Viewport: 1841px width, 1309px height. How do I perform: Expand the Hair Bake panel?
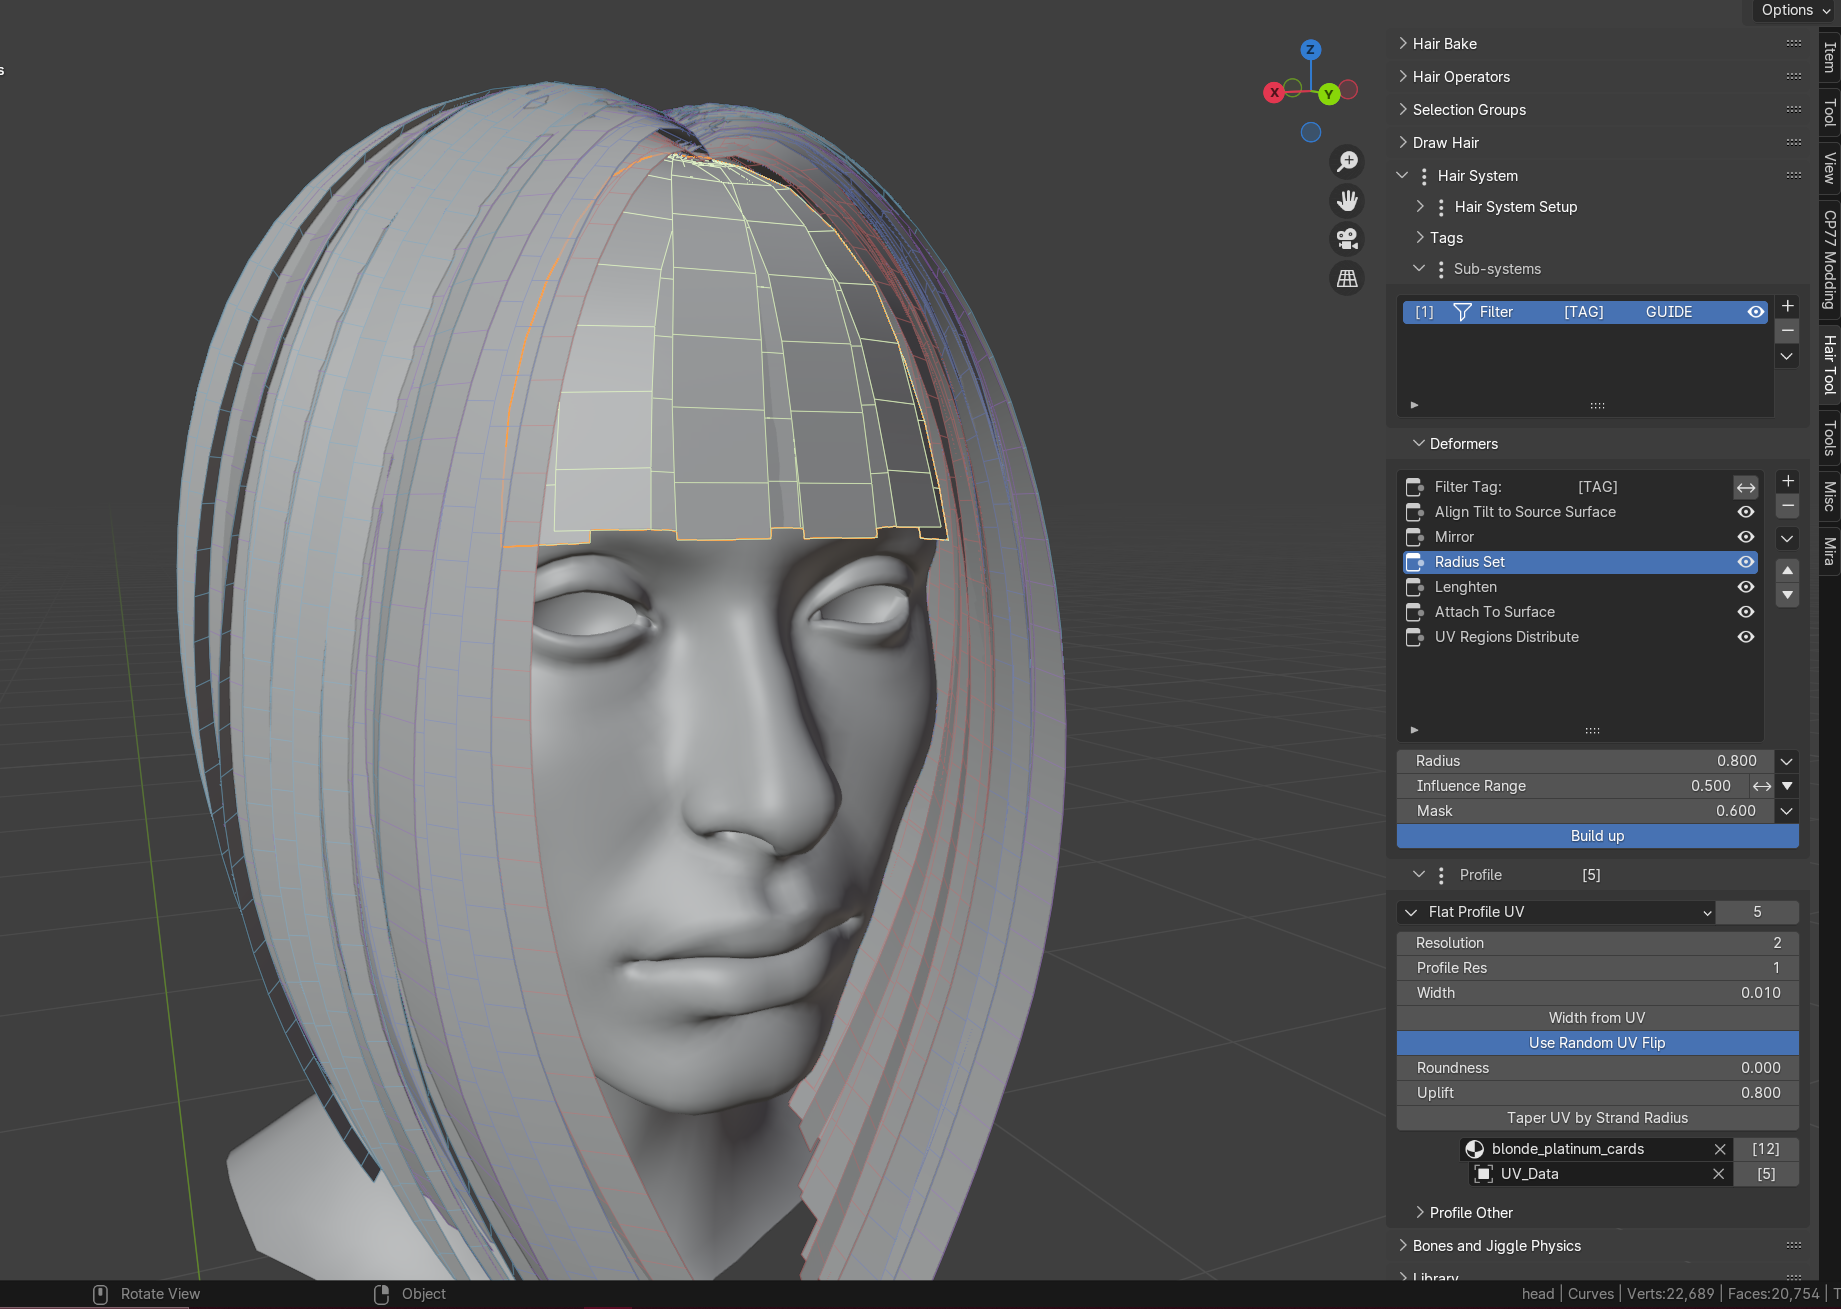[x=1445, y=44]
